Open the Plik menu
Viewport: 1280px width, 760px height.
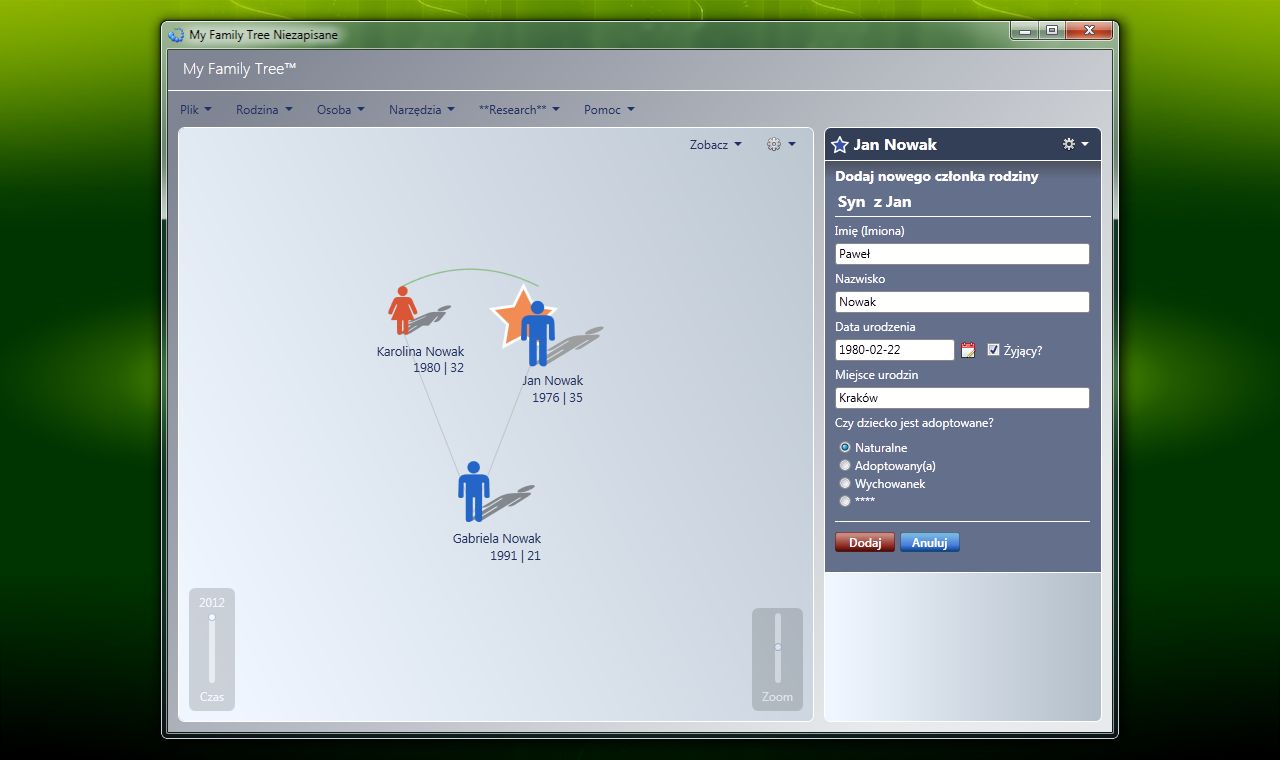click(x=196, y=110)
